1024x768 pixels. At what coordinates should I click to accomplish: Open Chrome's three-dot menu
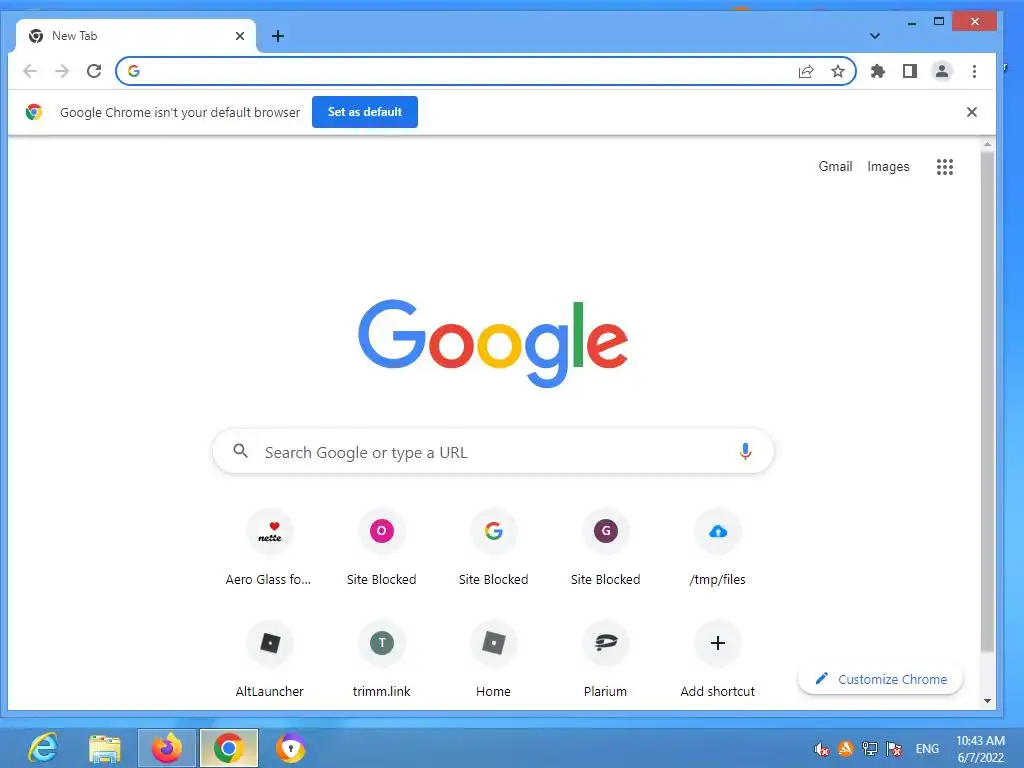click(x=974, y=71)
